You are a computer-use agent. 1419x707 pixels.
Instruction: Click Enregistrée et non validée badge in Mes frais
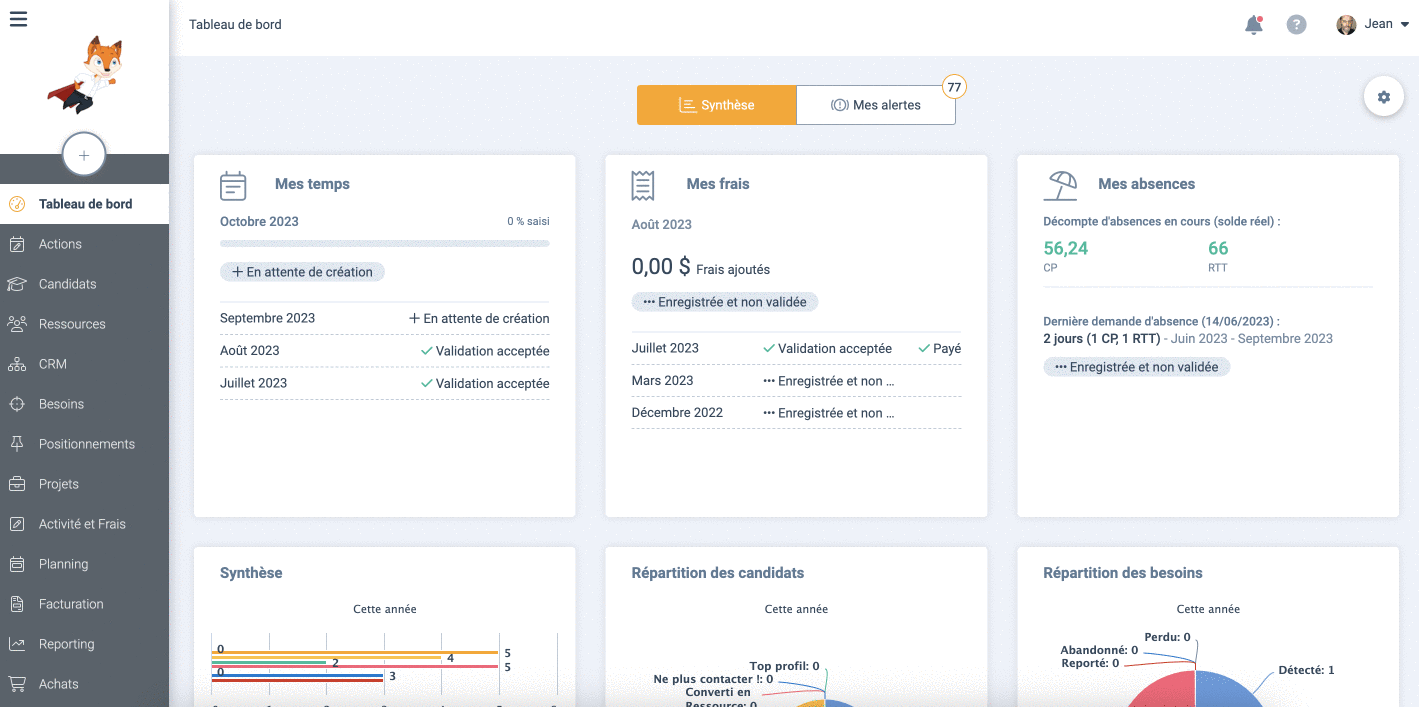725,302
